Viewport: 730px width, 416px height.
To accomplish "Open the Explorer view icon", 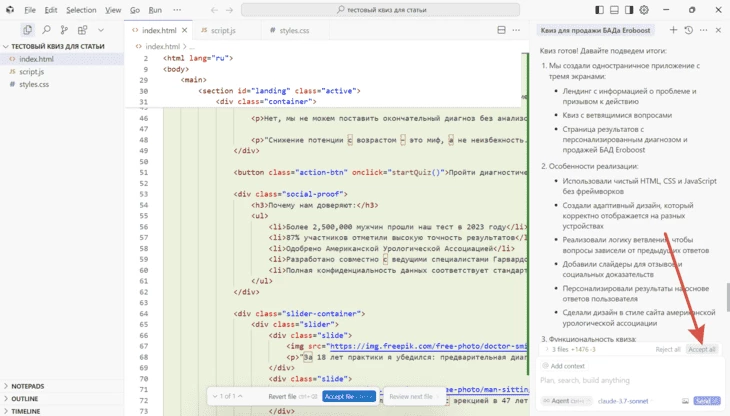I will tap(27, 30).
